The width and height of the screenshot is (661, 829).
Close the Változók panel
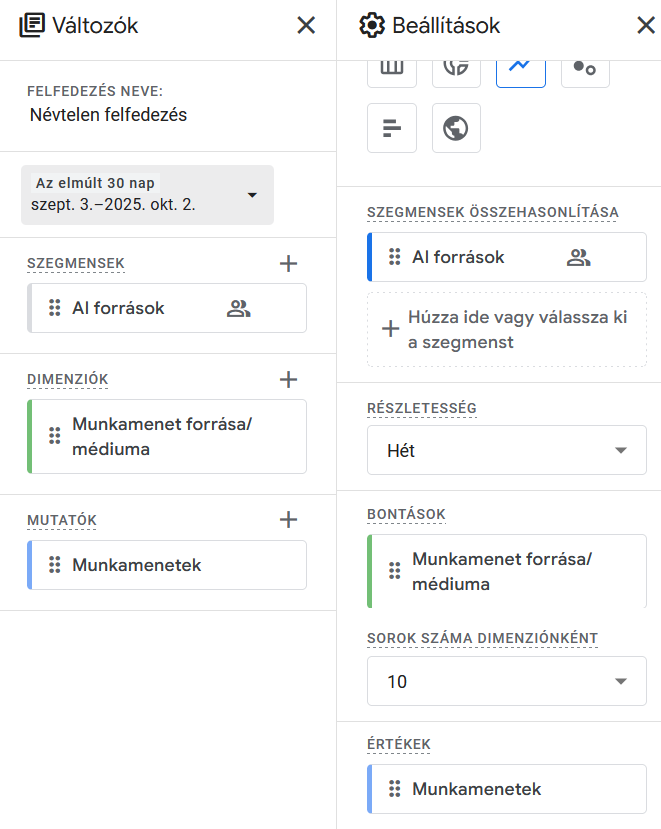pyautogui.click(x=306, y=26)
